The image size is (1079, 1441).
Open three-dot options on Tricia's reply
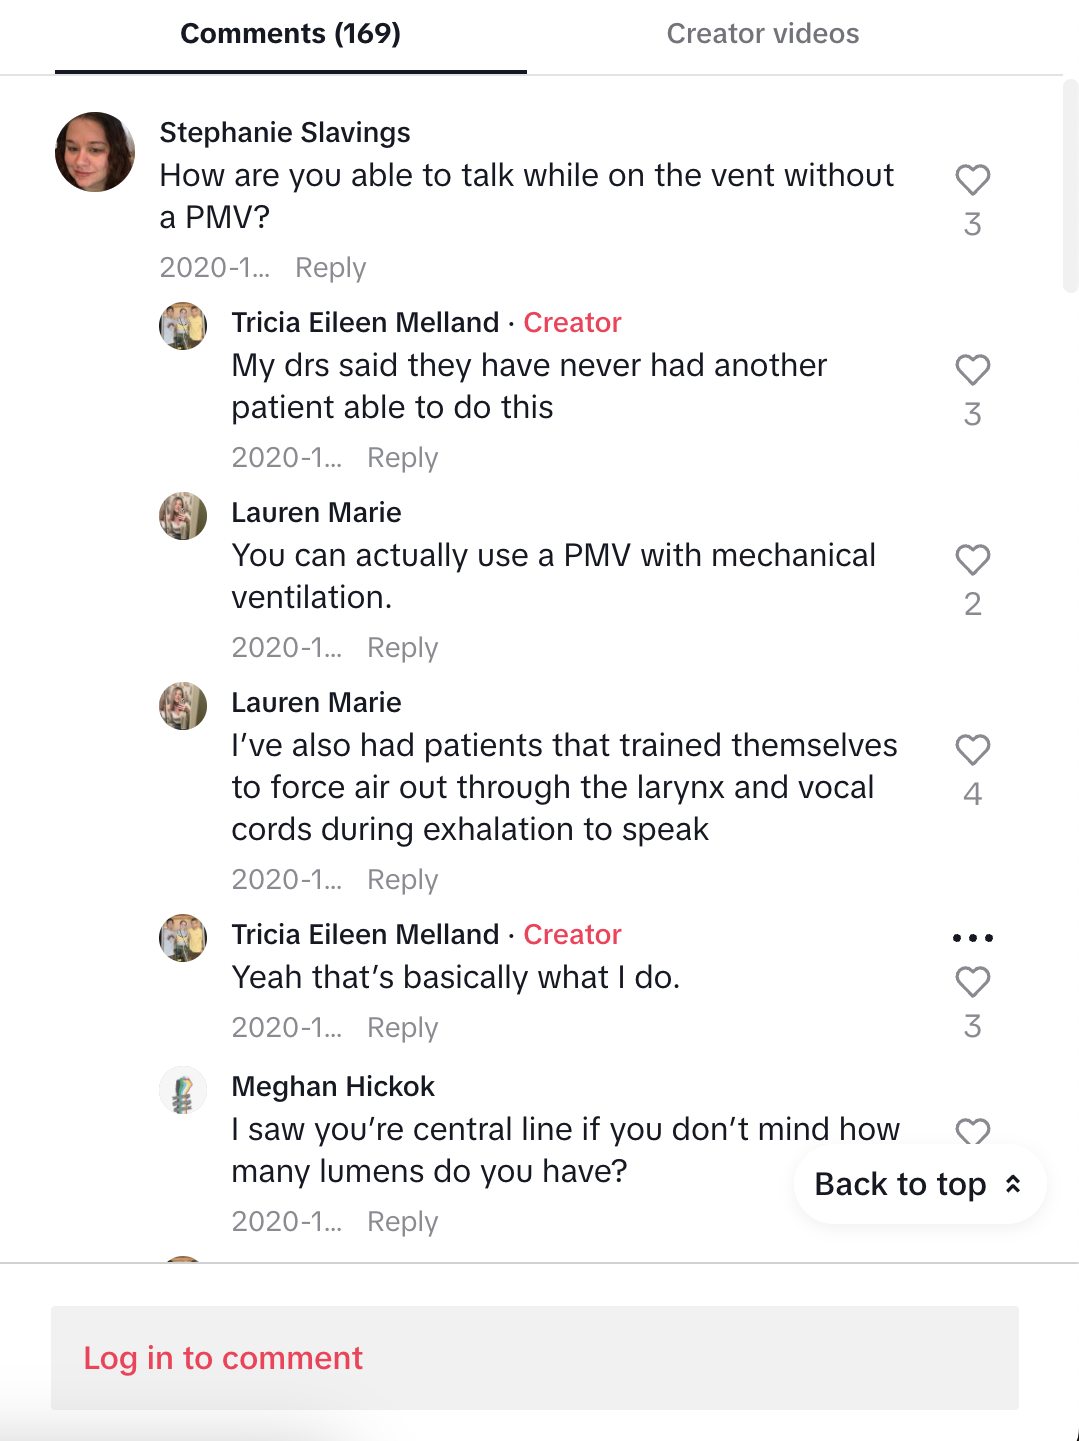(x=972, y=938)
